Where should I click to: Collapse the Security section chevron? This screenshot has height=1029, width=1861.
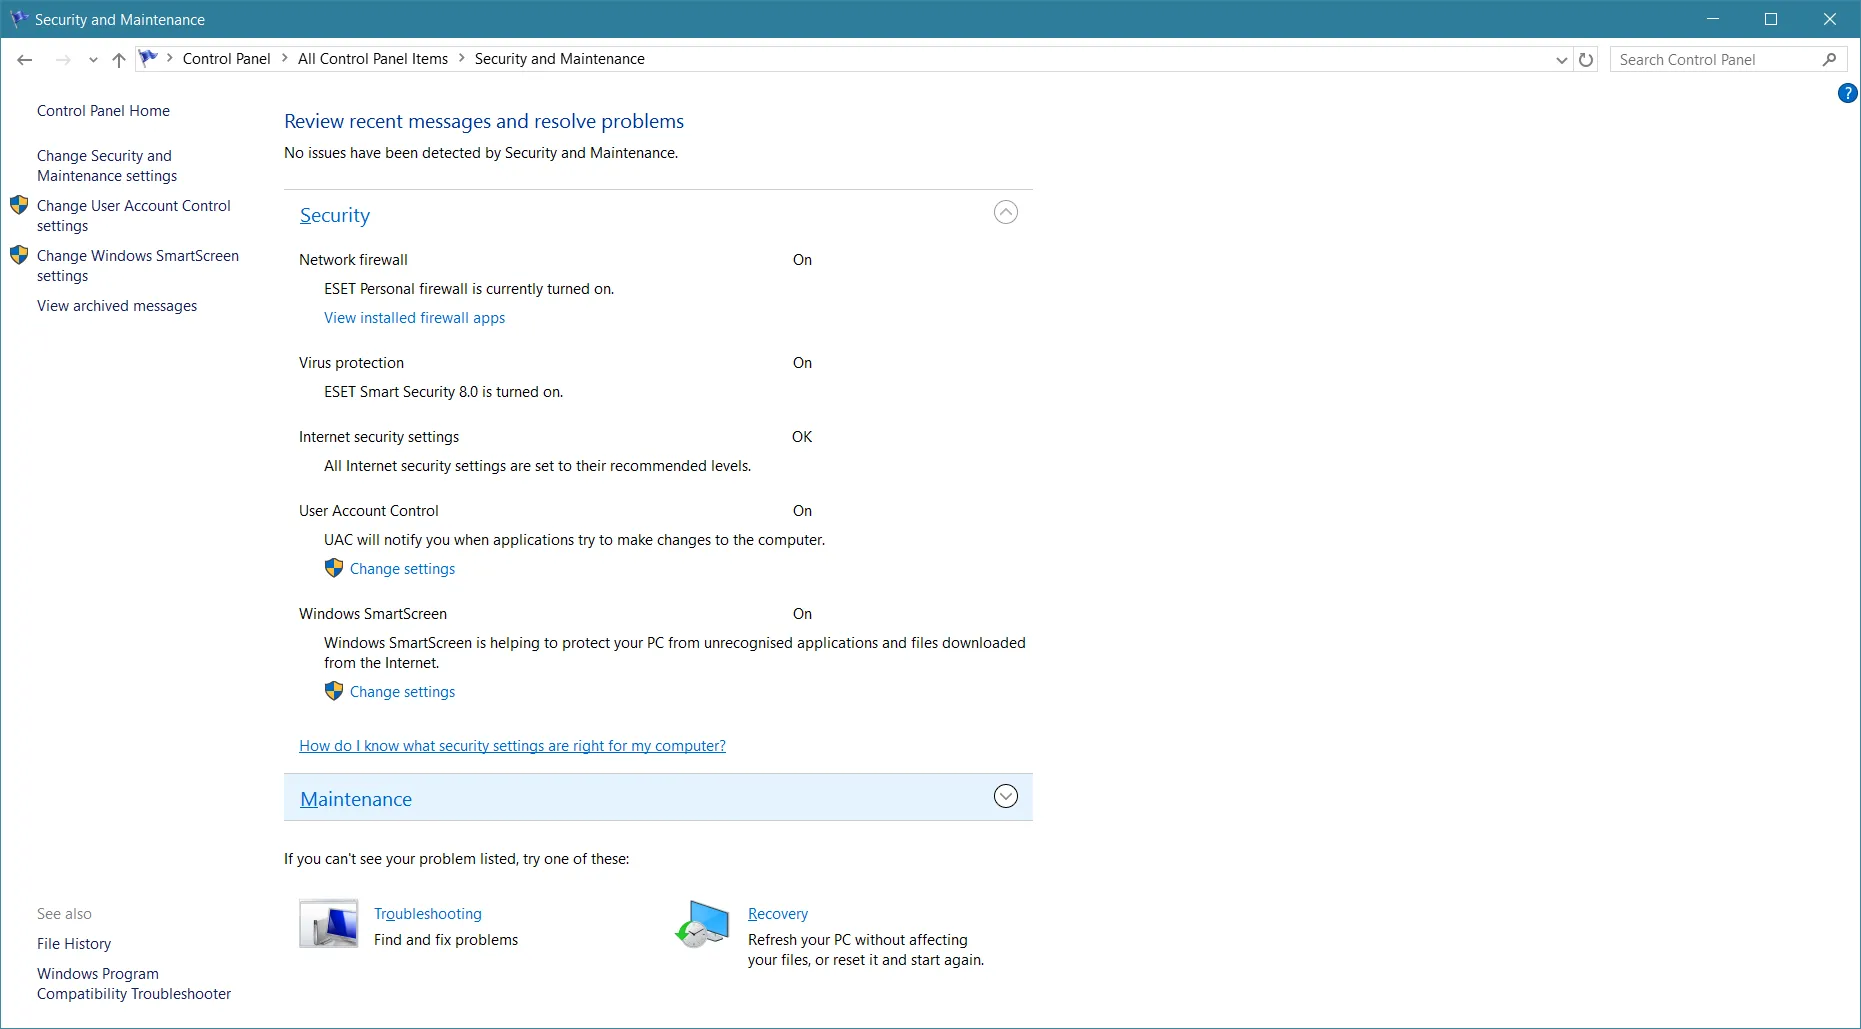[x=1005, y=212]
